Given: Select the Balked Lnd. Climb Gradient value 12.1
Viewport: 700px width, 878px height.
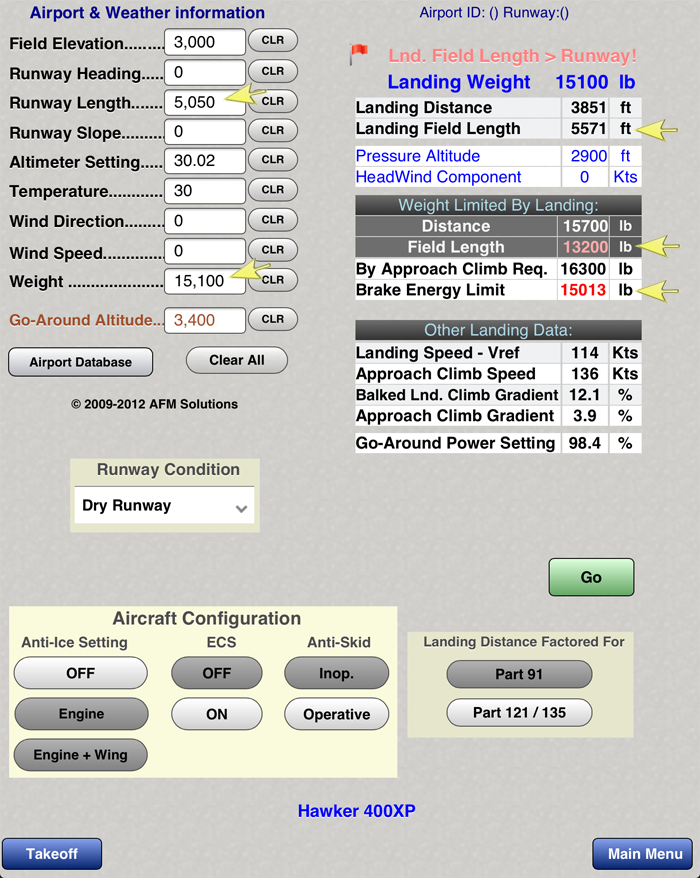Looking at the screenshot, I should point(585,395).
